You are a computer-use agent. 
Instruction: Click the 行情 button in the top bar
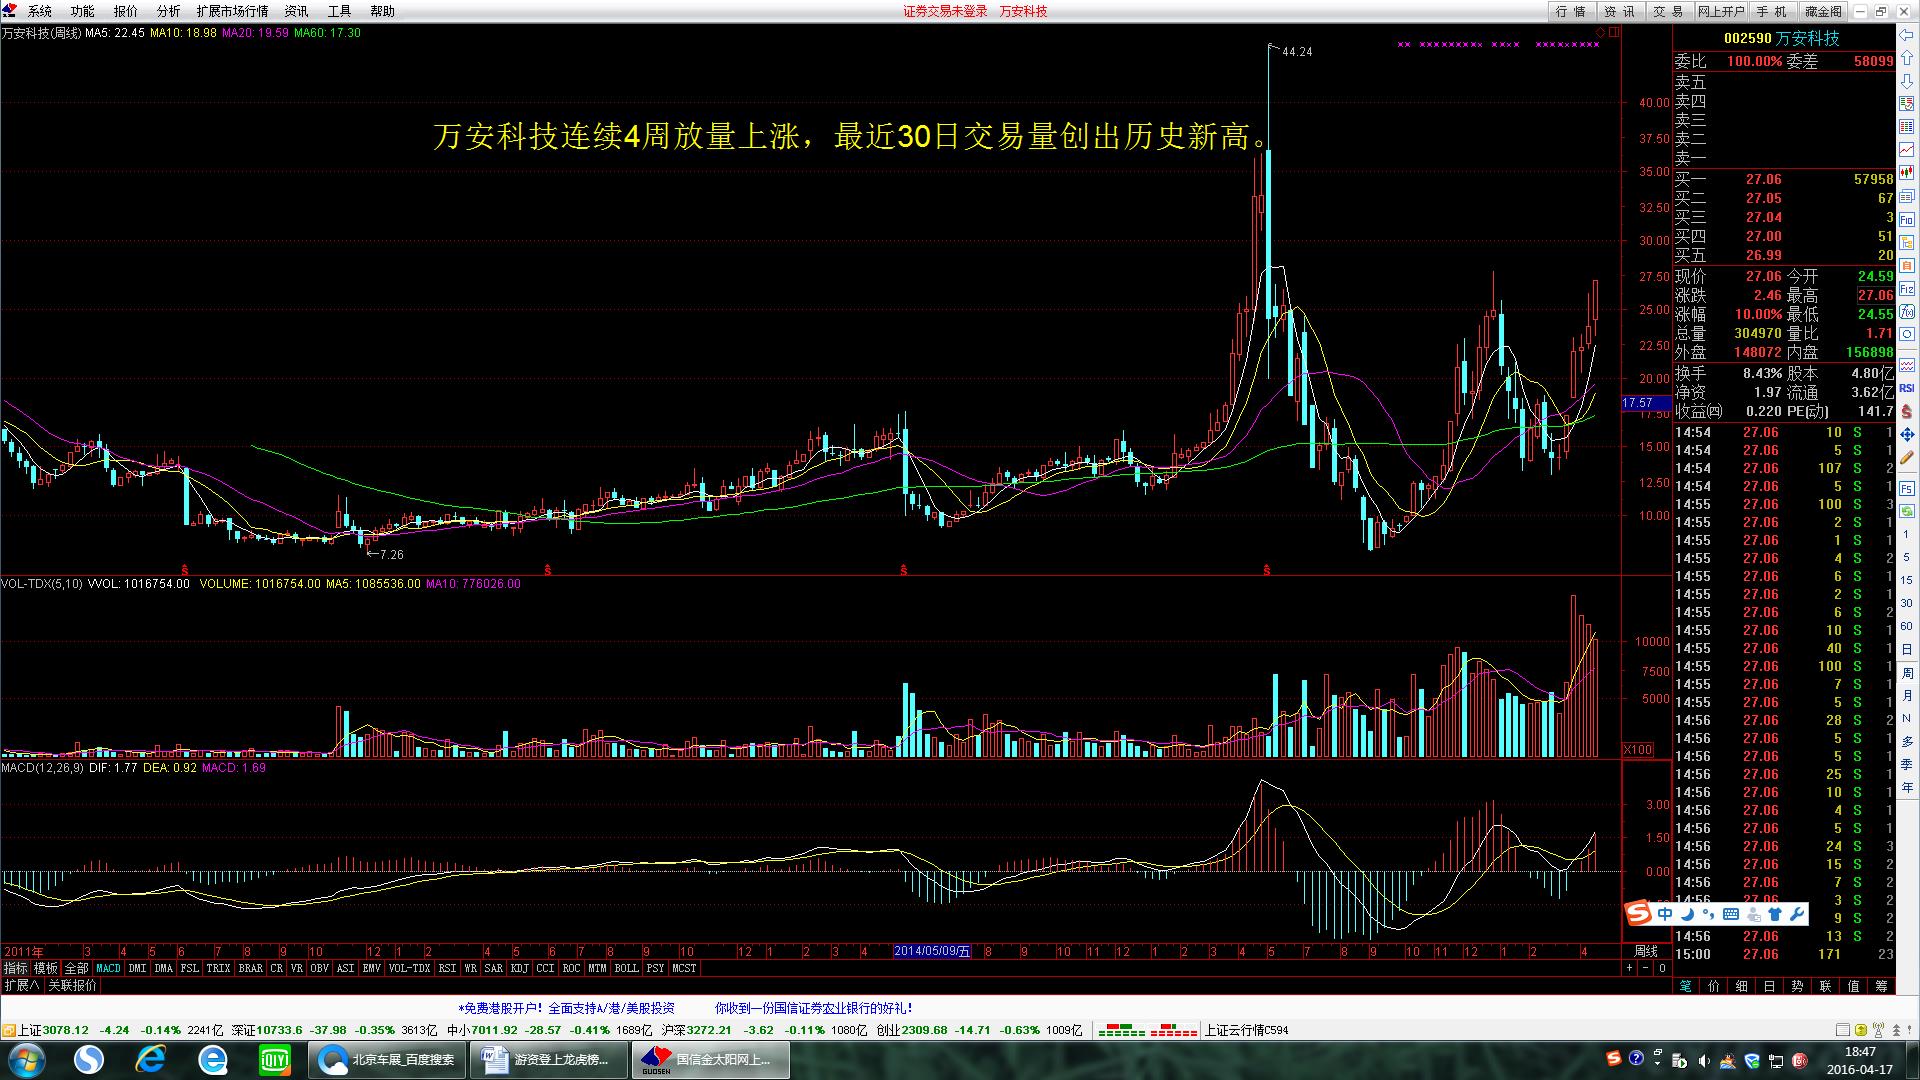click(1572, 11)
